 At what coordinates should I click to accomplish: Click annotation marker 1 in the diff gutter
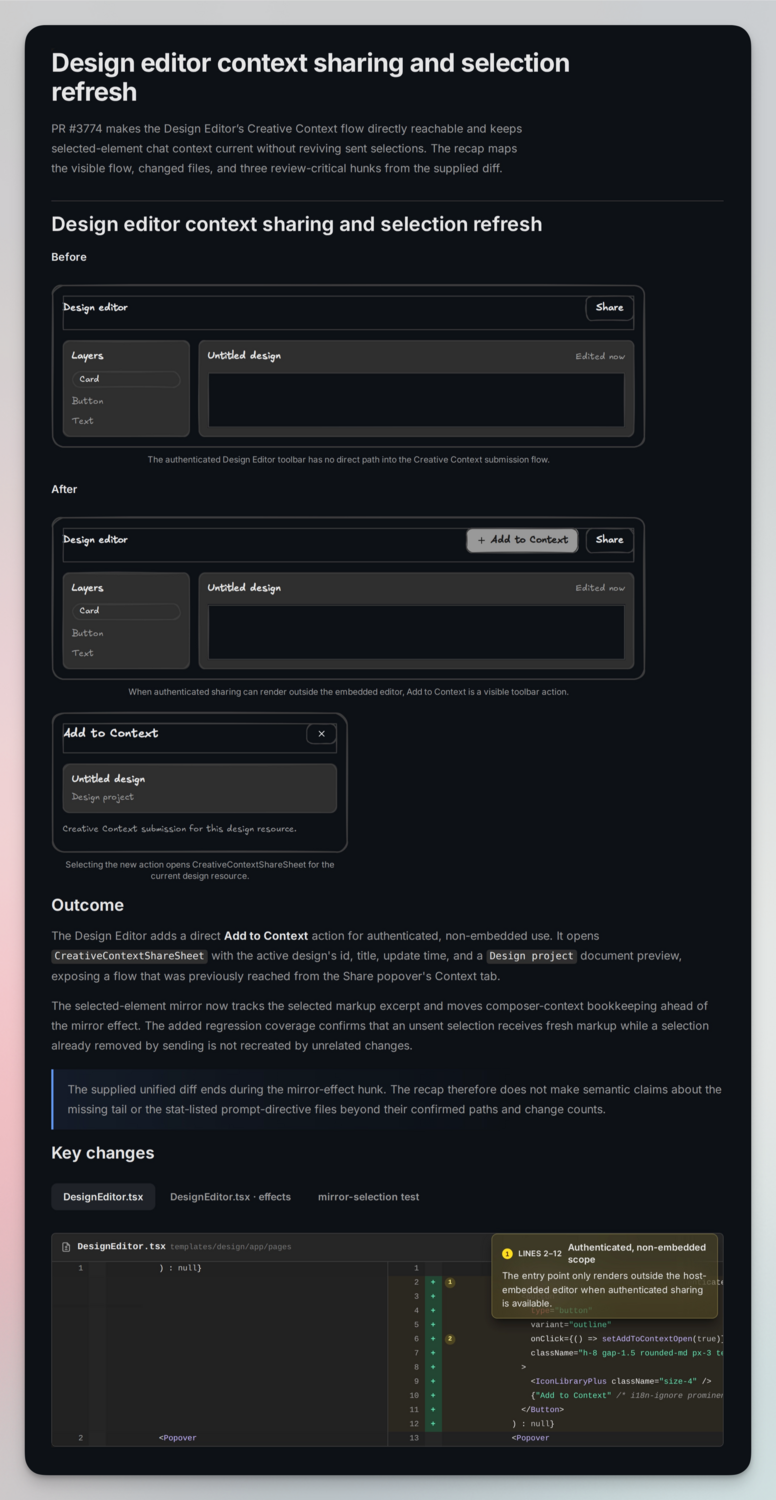tap(450, 1282)
